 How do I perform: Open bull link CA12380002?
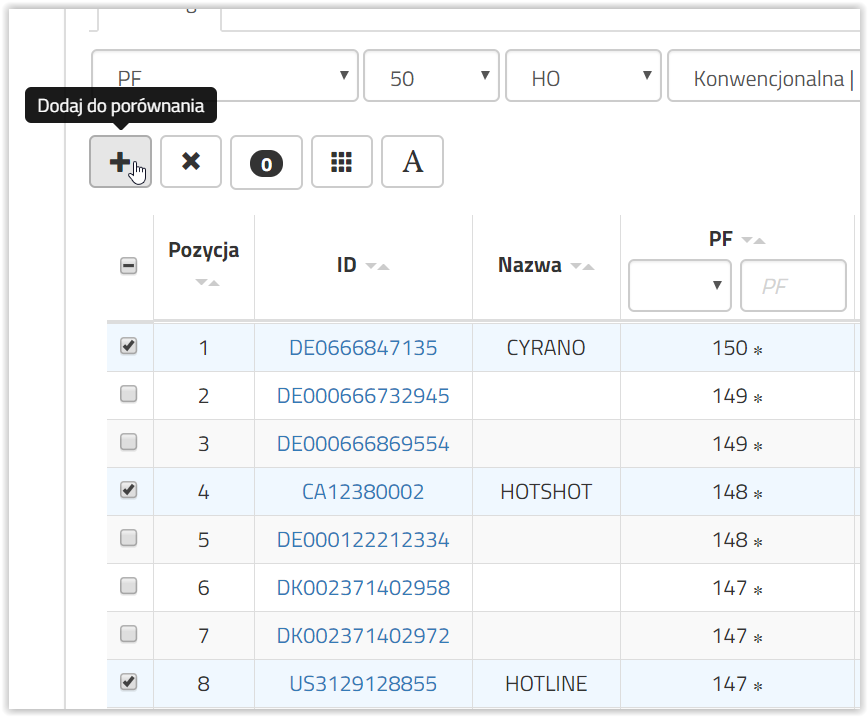pos(363,492)
